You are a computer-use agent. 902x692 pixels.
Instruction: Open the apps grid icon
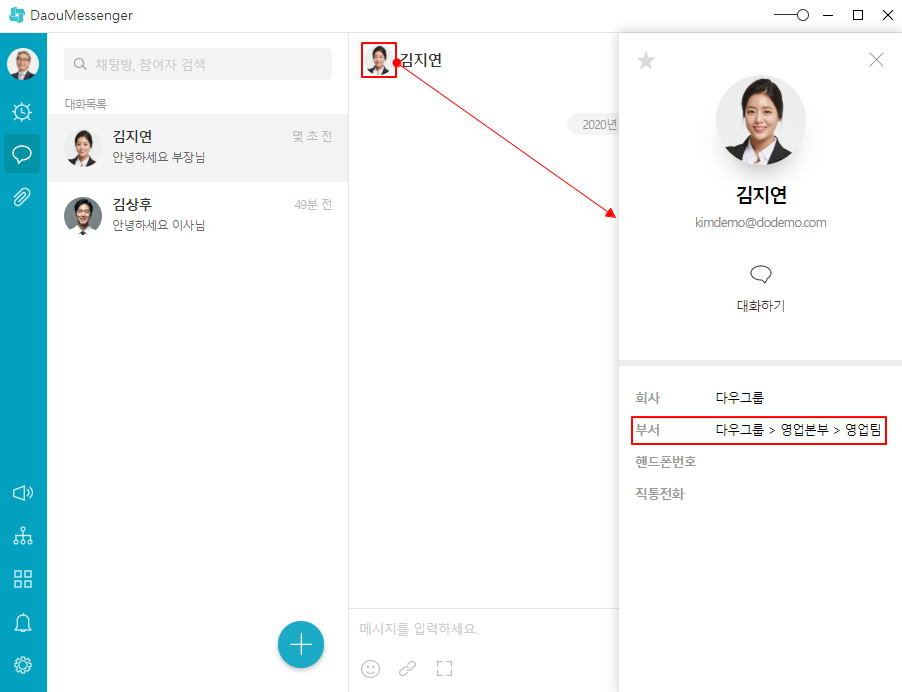[22, 579]
